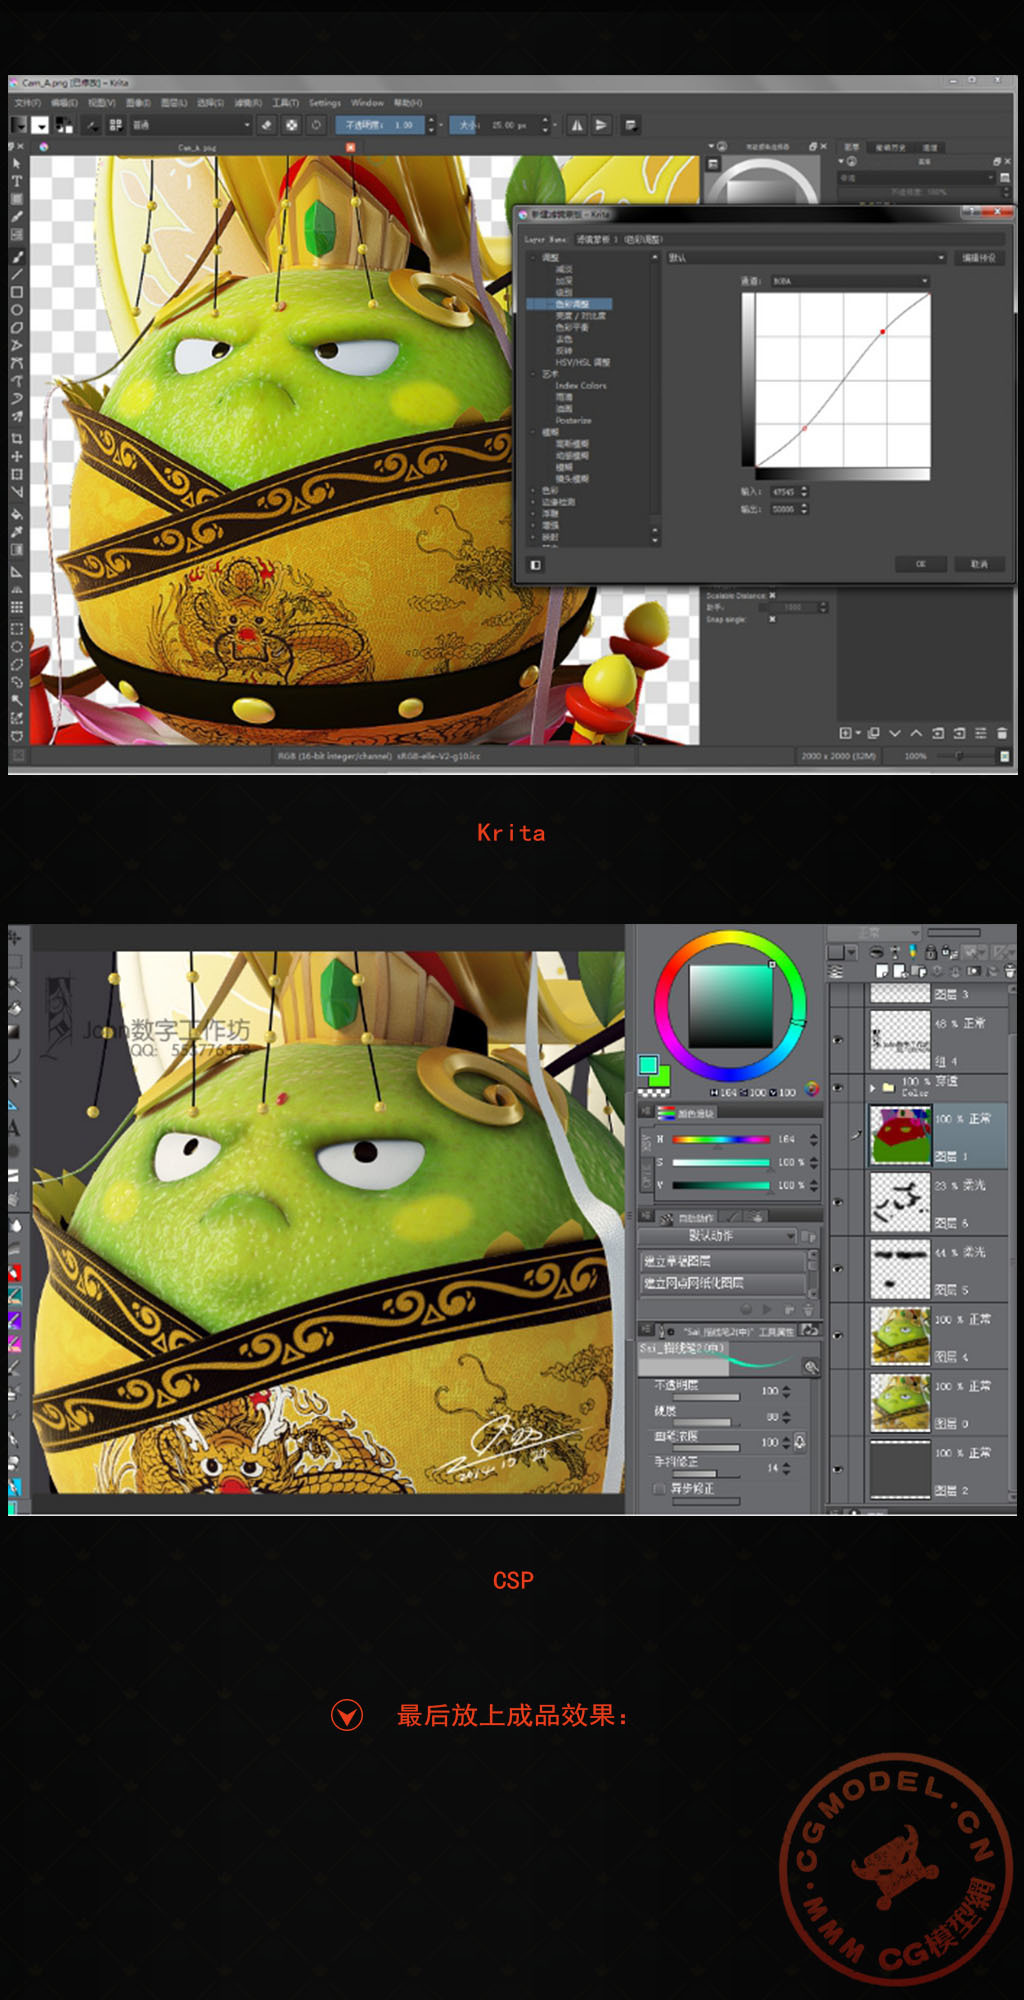Click the delete action icon in CSP auto action
Image resolution: width=1024 pixels, height=2000 pixels.
click(x=808, y=1309)
